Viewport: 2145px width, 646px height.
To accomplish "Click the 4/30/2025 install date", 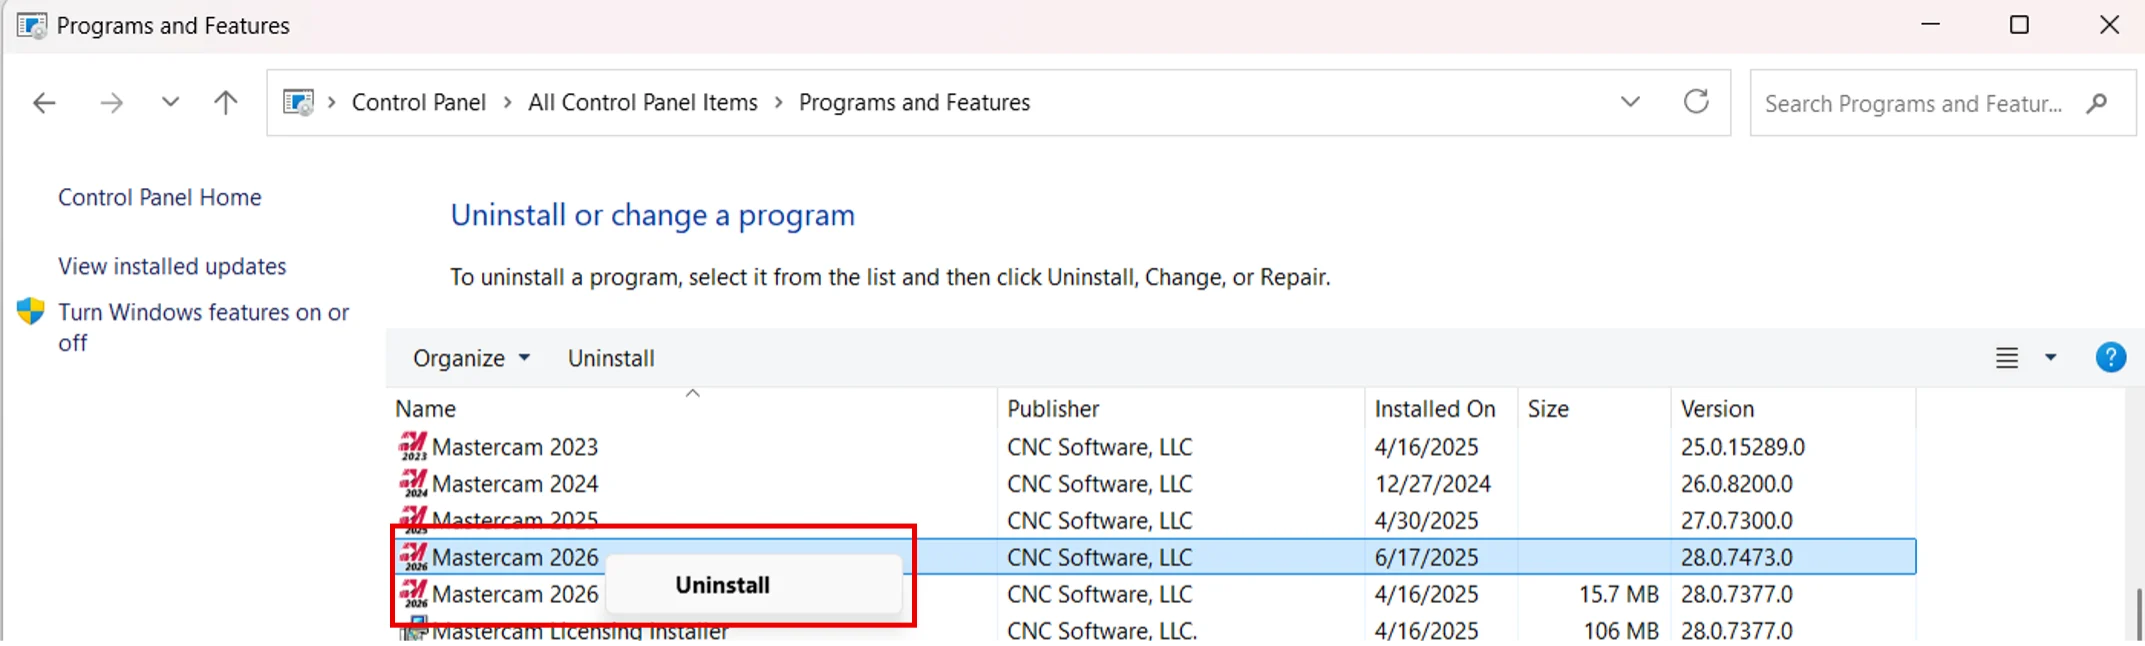I will (x=1426, y=520).
